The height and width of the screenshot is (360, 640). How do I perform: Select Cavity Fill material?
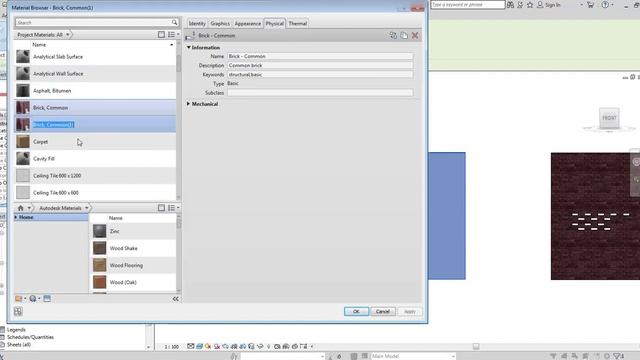coord(95,159)
